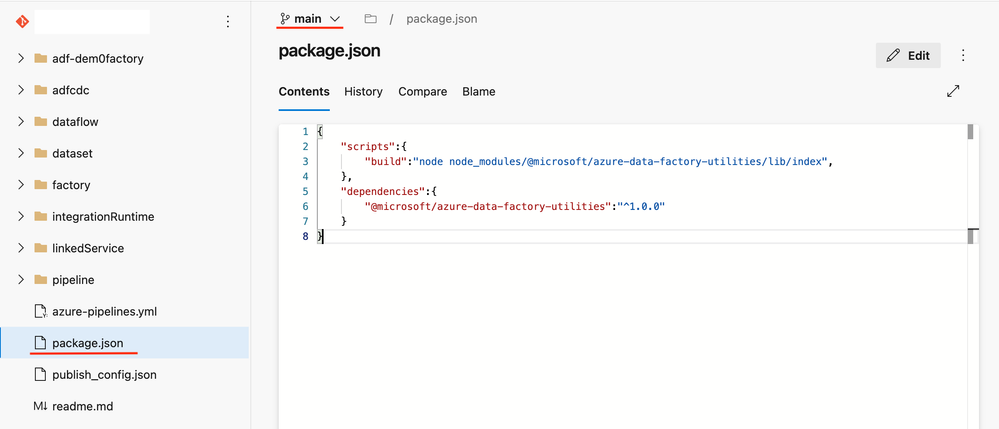Click the "^1.0.0" version value
This screenshot has height=429, width=999.
click(641, 207)
